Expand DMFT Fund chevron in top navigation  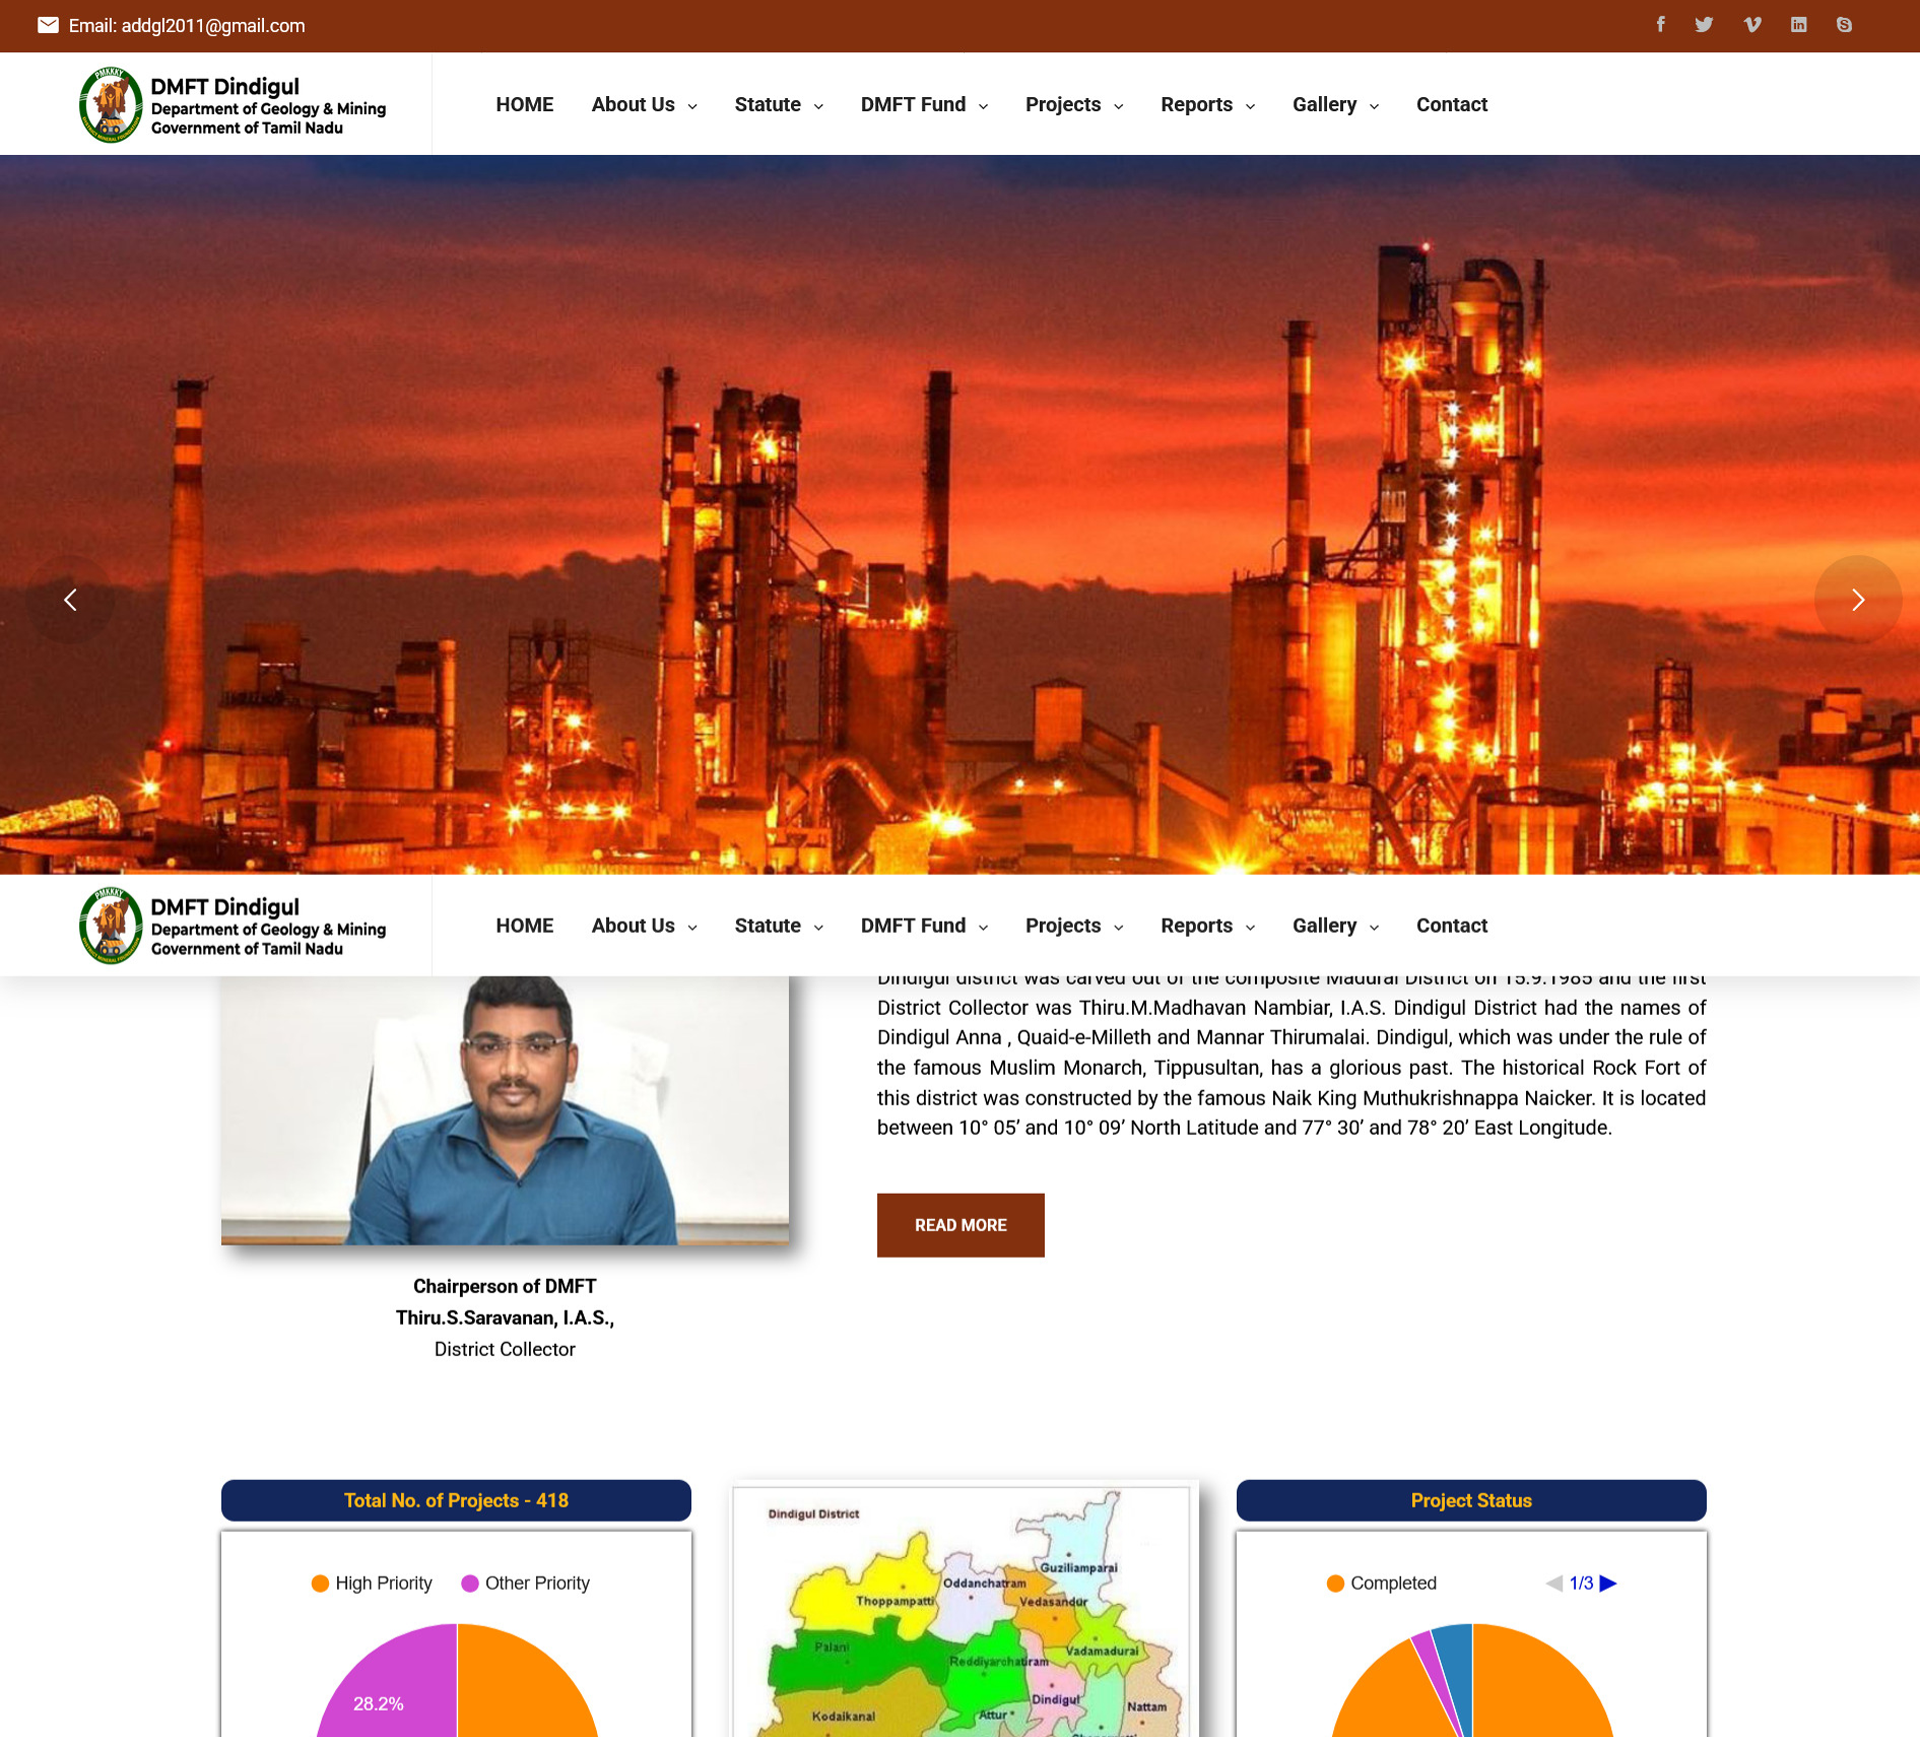click(x=983, y=107)
